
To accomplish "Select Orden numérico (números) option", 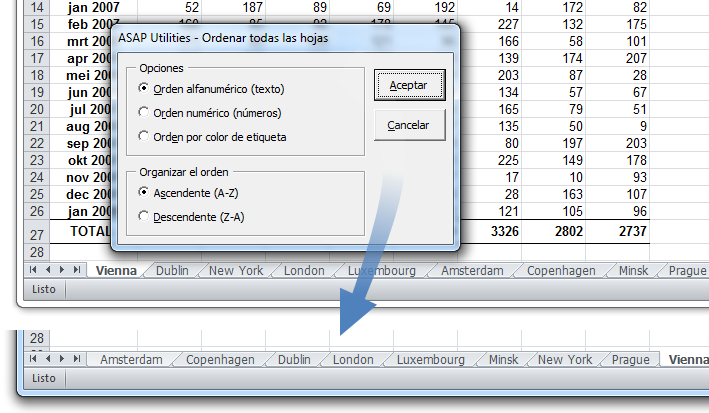I will [x=209, y=113].
